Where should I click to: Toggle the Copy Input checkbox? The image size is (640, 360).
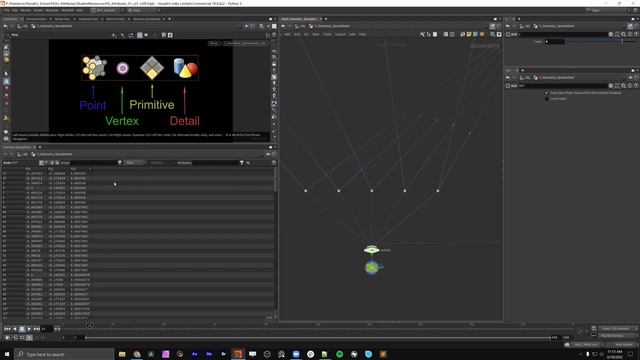547,93
